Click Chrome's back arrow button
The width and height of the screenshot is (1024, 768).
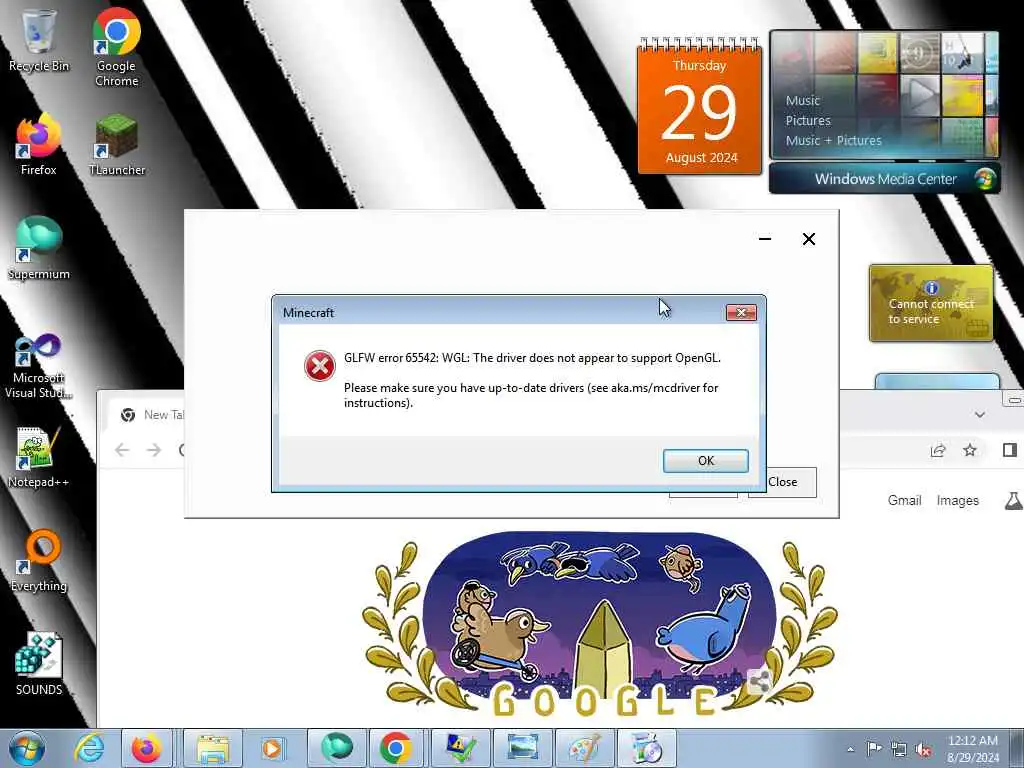pyautogui.click(x=122, y=450)
